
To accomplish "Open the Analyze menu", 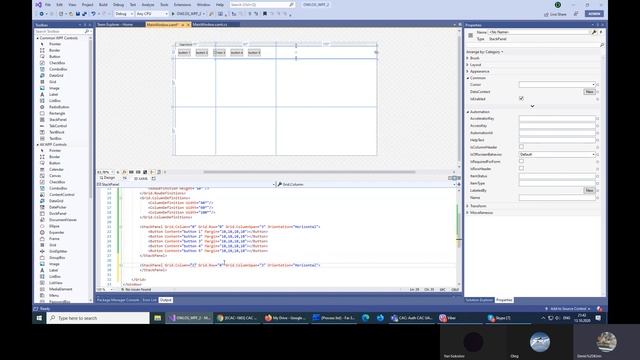I will coord(148,5).
